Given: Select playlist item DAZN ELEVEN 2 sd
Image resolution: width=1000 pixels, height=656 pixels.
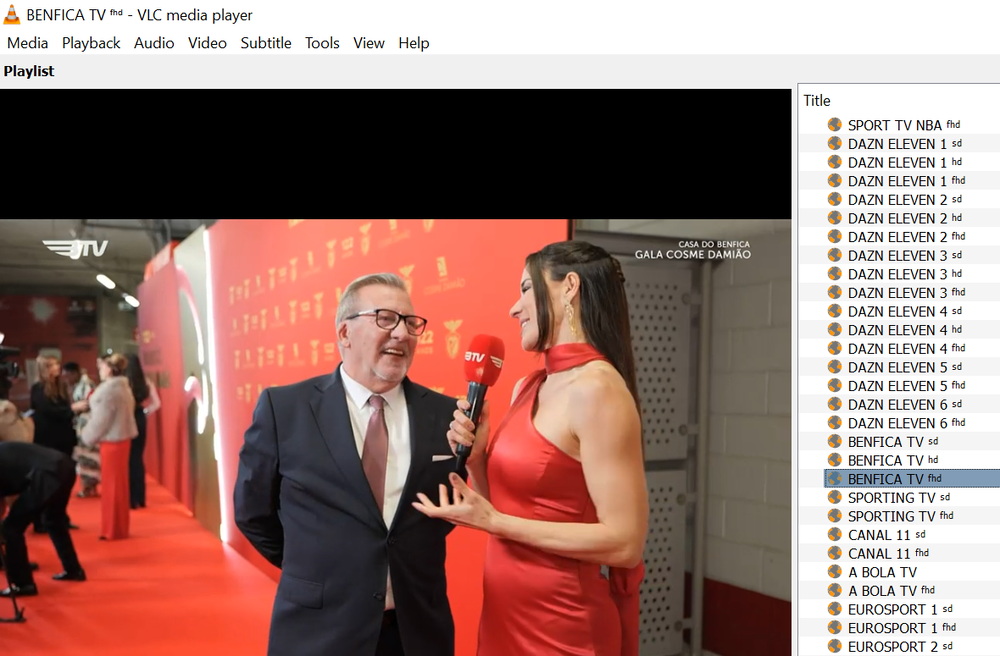Looking at the screenshot, I should (x=904, y=200).
